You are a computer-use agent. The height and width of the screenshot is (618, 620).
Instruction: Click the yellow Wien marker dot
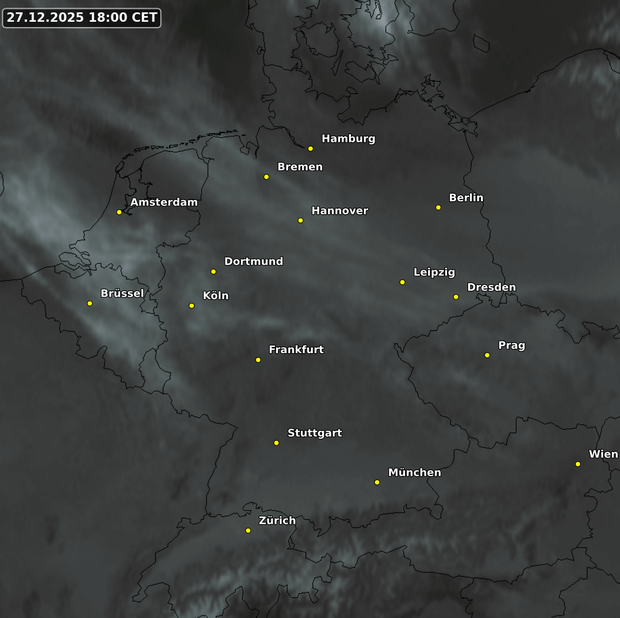click(x=578, y=464)
